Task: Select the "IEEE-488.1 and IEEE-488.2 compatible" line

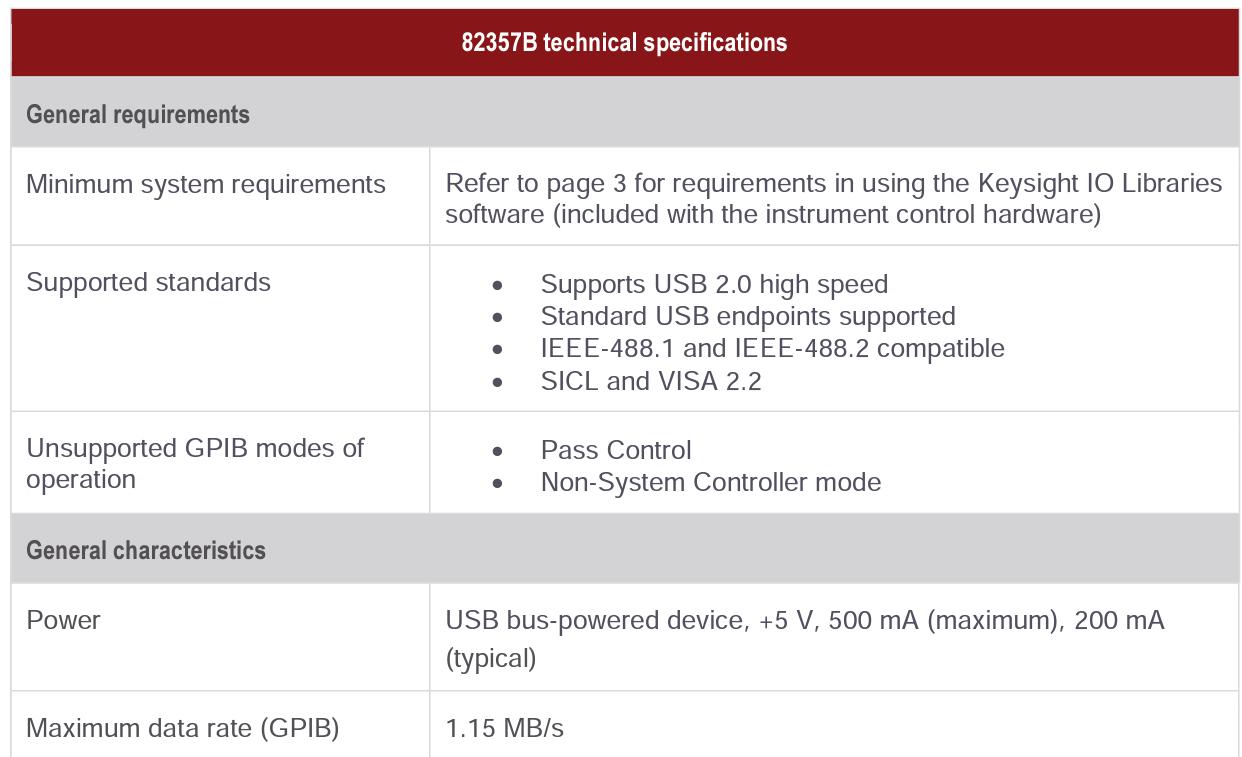Action: 772,349
